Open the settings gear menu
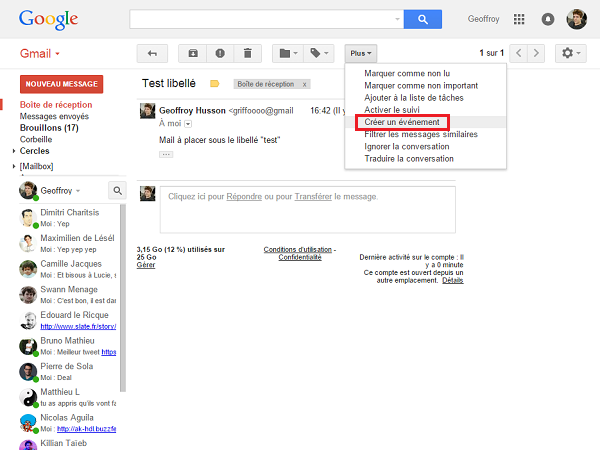 click(x=571, y=53)
